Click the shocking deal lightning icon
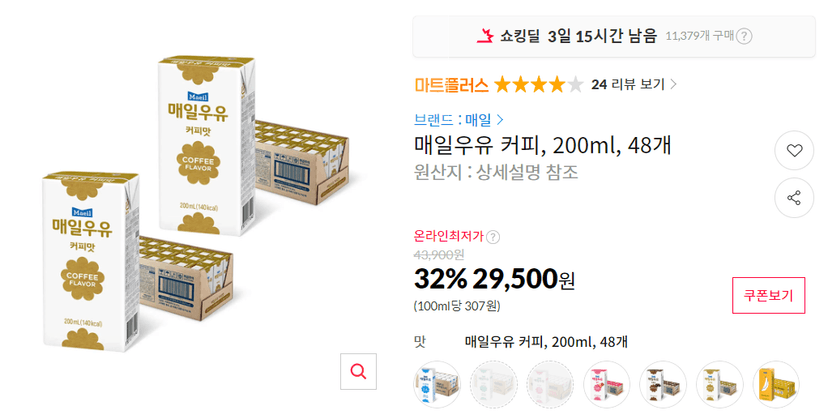 (x=485, y=36)
